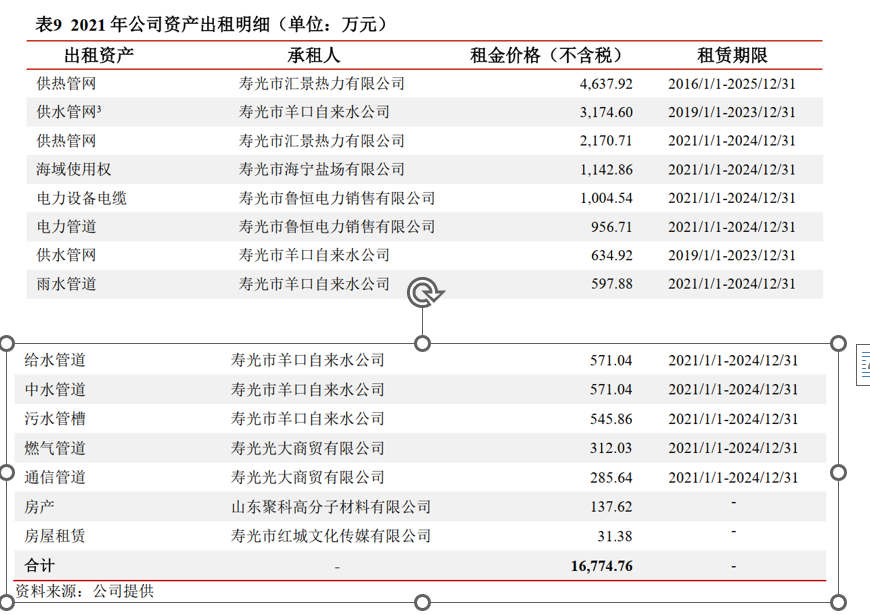
Task: Click the lease term 2016/1/1-2025/12/31
Action: 731,84
